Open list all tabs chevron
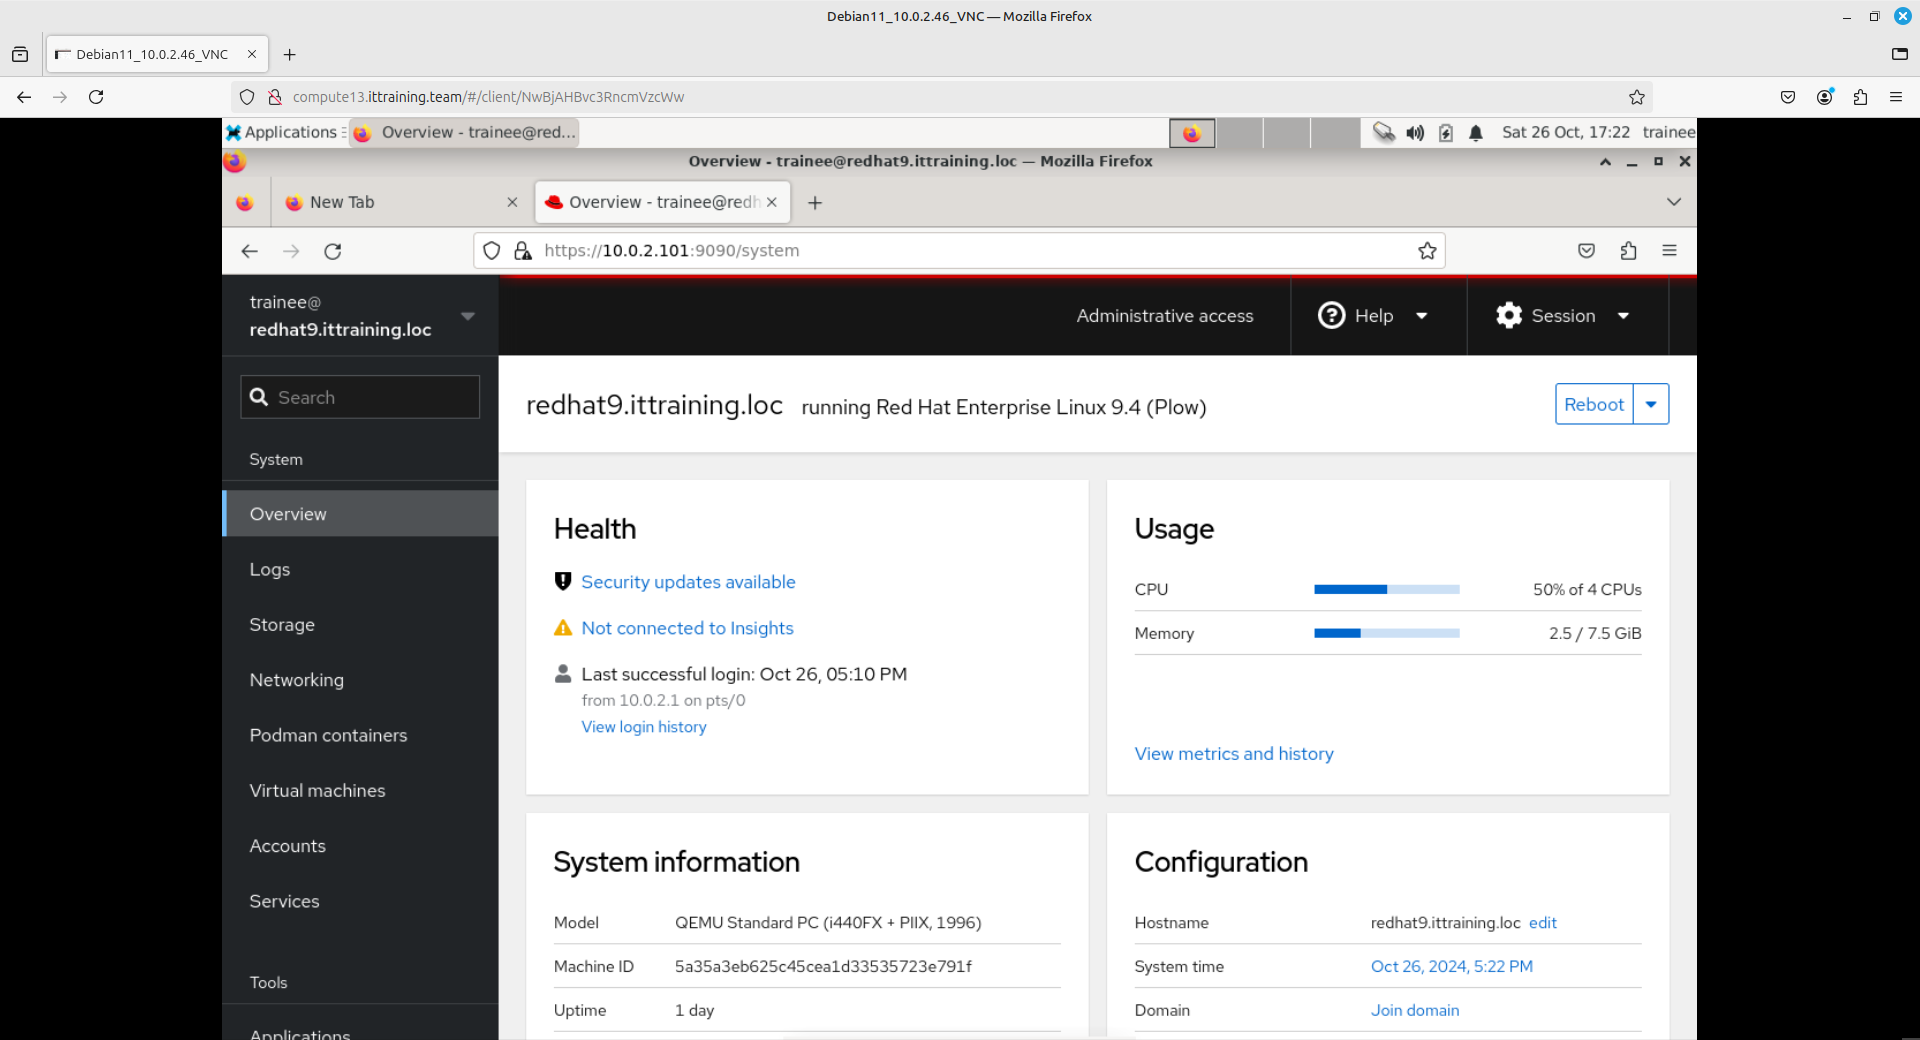1920x1040 pixels. coord(1674,202)
